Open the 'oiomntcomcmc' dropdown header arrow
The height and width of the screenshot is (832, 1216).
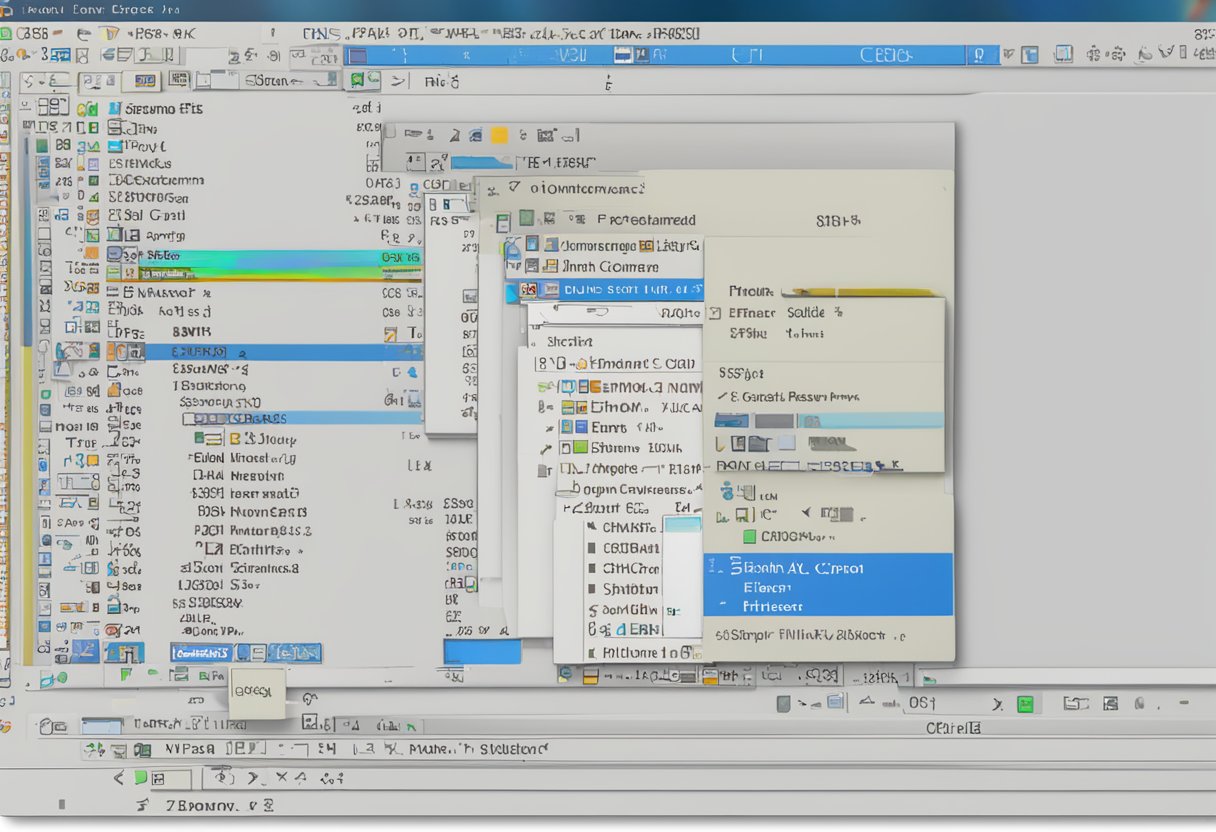514,187
